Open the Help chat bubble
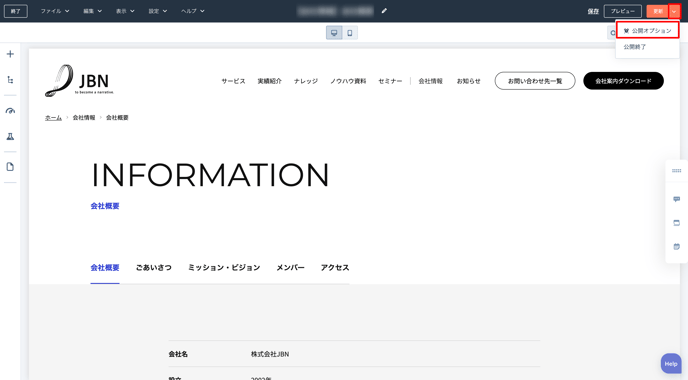The image size is (688, 380). tap(671, 364)
